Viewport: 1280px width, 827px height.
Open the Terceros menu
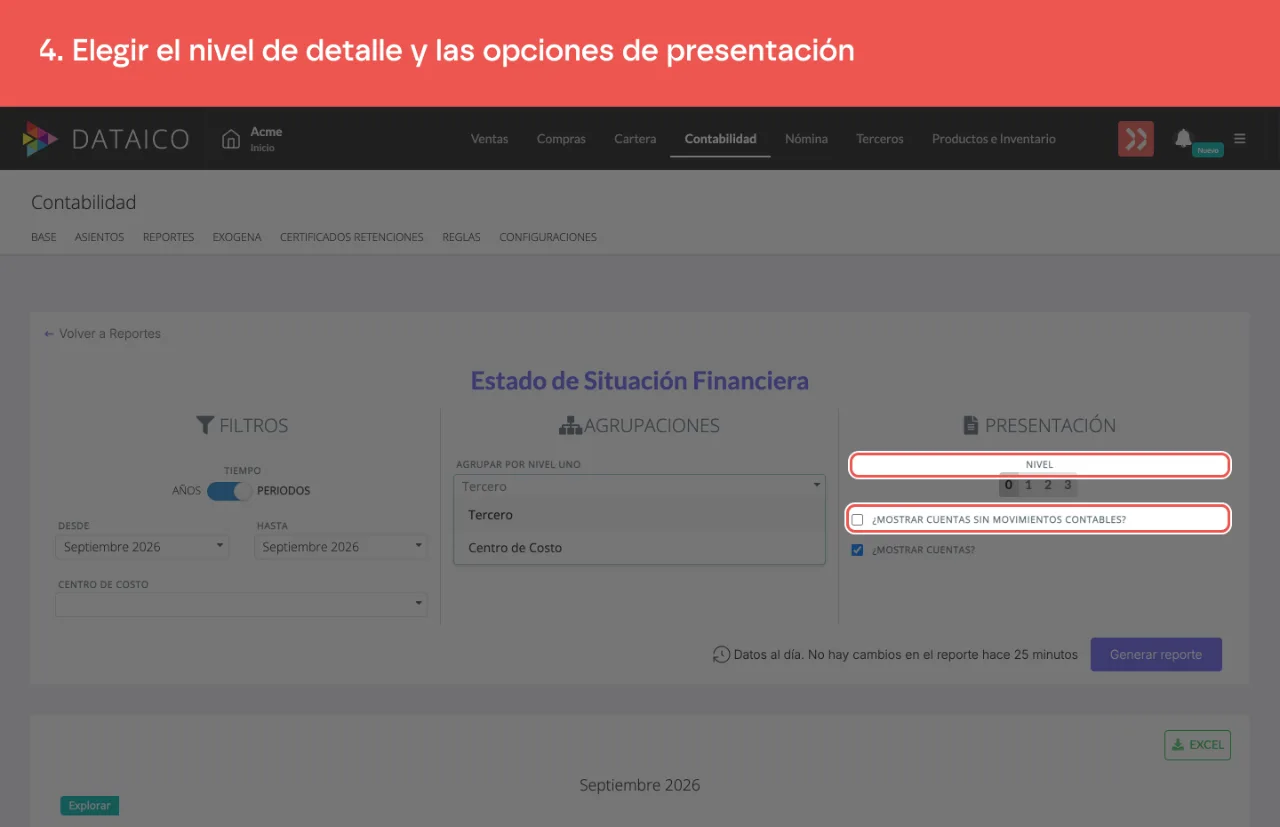coord(880,139)
